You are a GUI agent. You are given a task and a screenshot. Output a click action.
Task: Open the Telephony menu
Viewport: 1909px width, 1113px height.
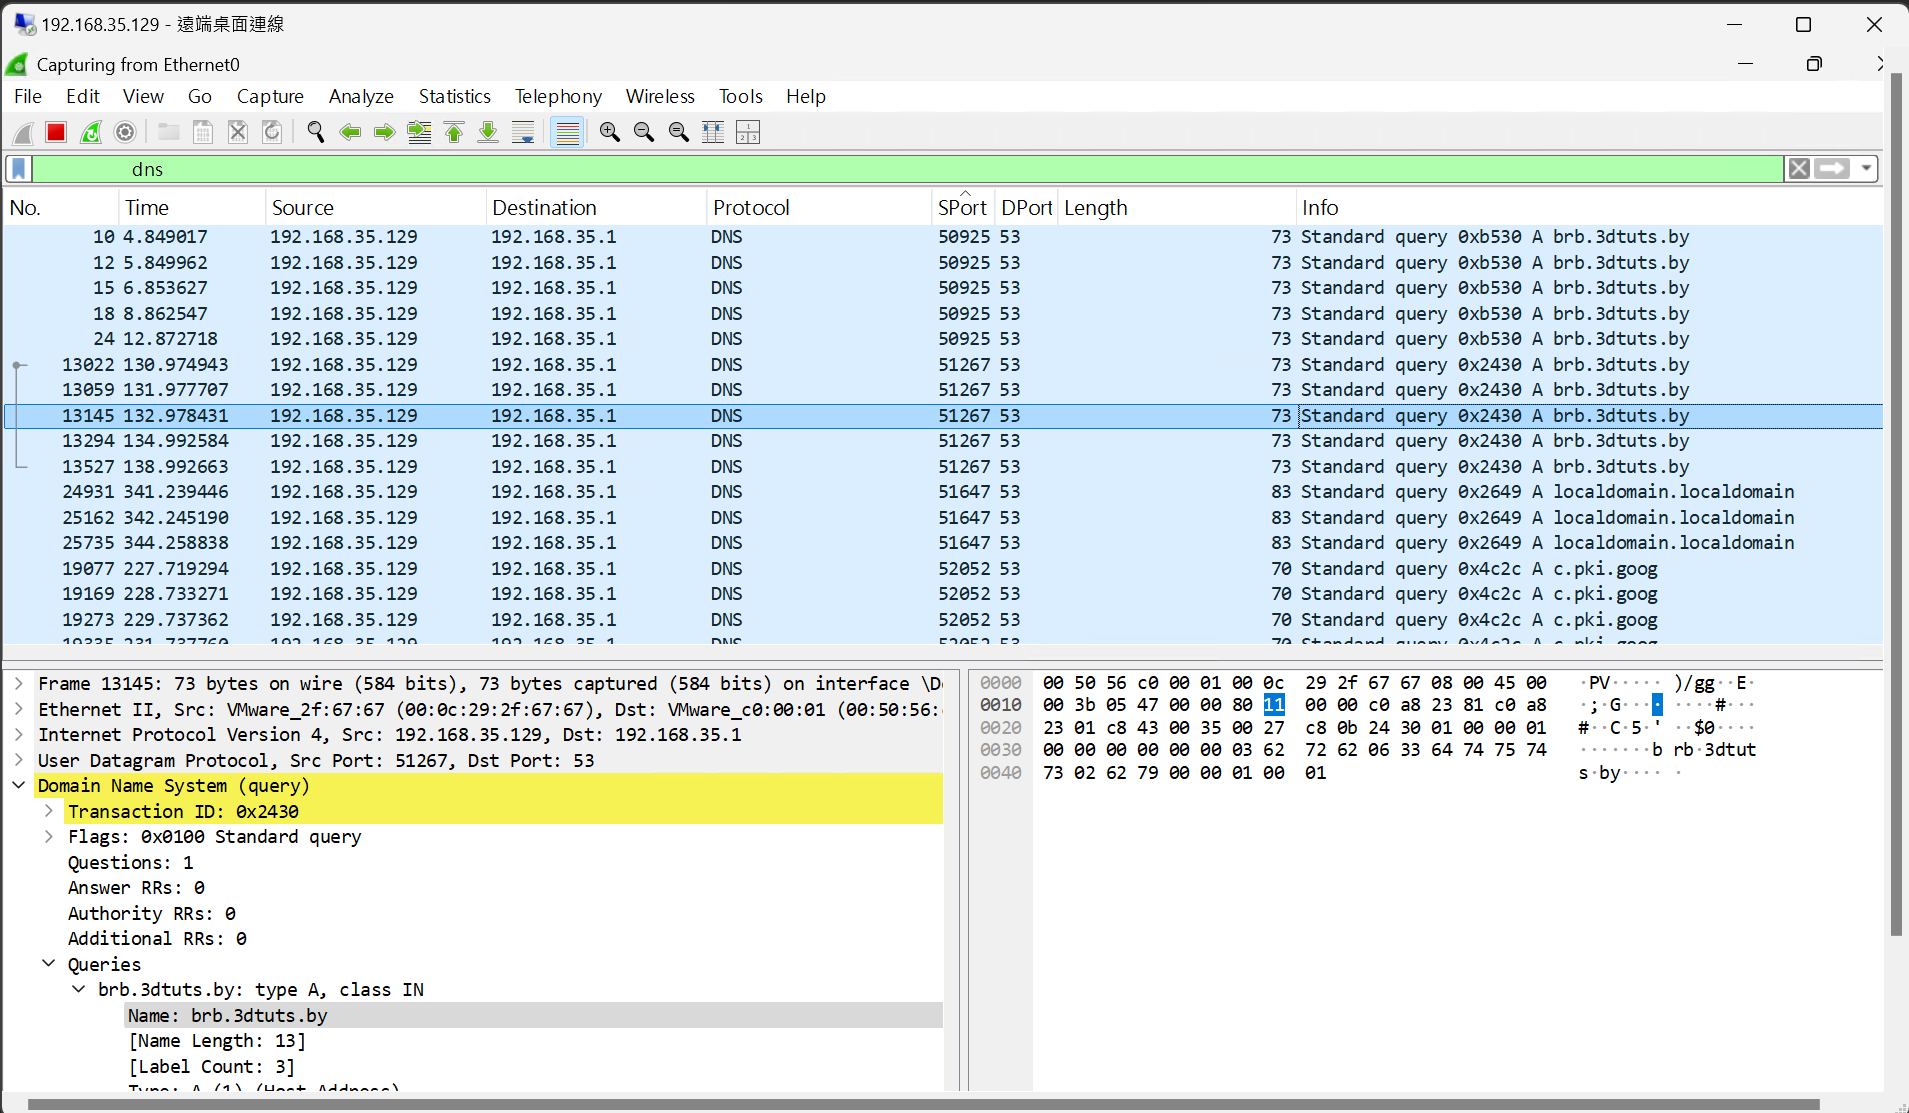pyautogui.click(x=558, y=96)
